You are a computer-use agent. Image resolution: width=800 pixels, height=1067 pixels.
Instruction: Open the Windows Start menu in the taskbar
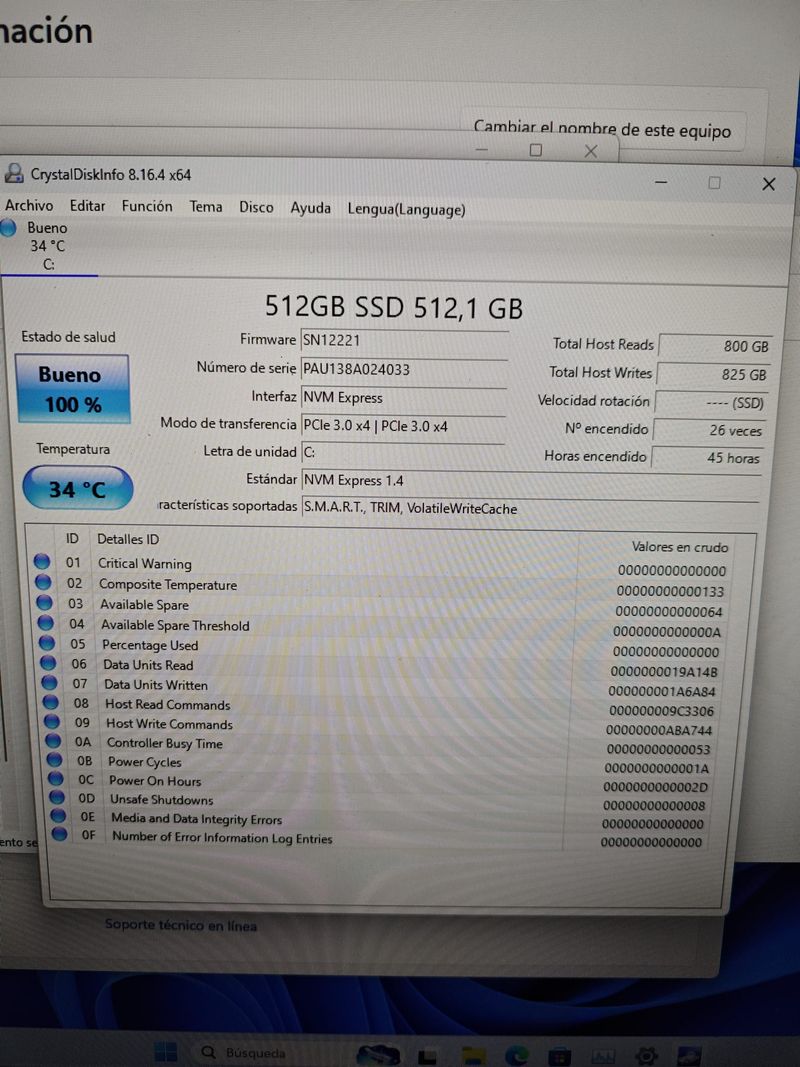[x=165, y=1052]
